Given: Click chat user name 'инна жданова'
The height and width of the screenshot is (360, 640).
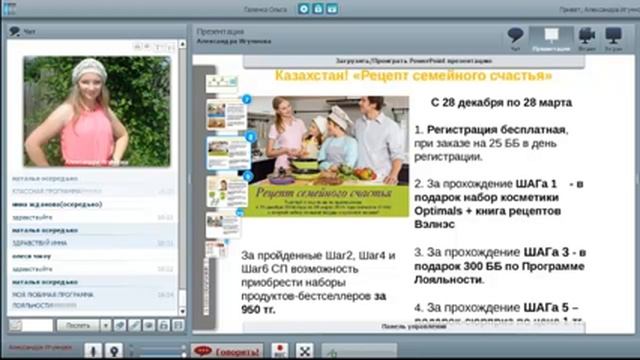Looking at the screenshot, I should point(57,204).
